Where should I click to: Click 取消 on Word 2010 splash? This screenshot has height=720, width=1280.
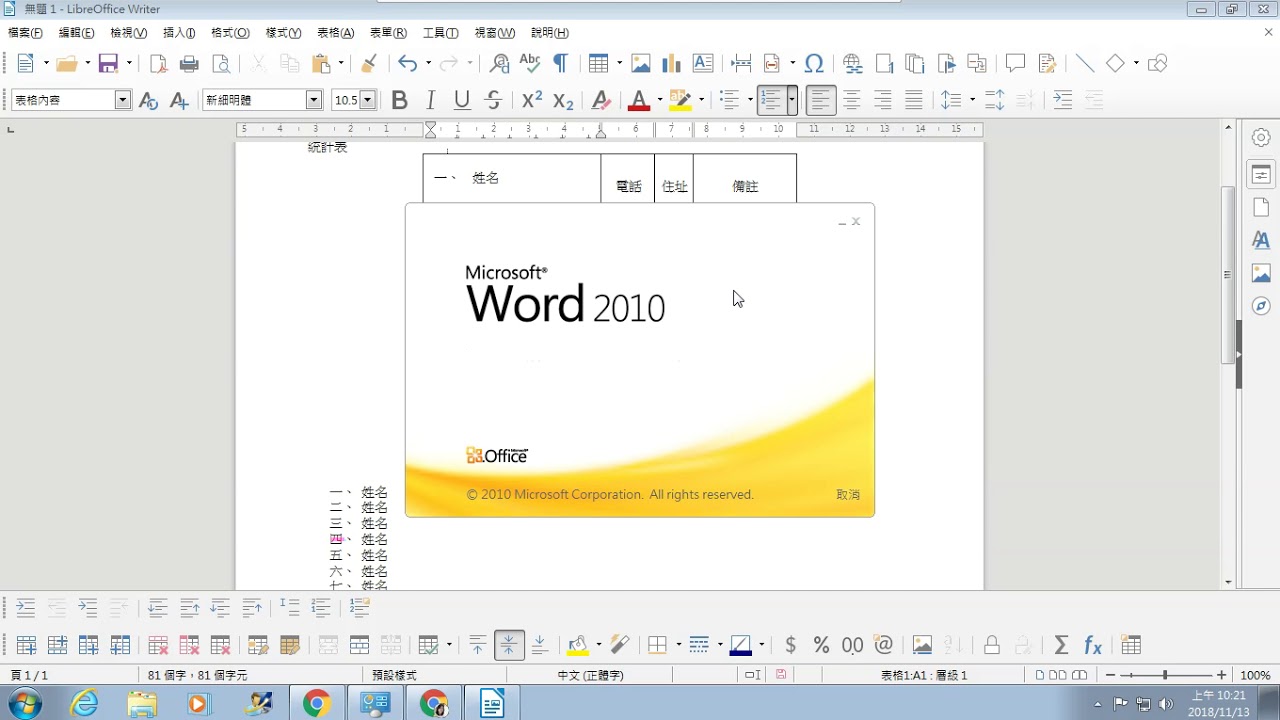tap(848, 495)
